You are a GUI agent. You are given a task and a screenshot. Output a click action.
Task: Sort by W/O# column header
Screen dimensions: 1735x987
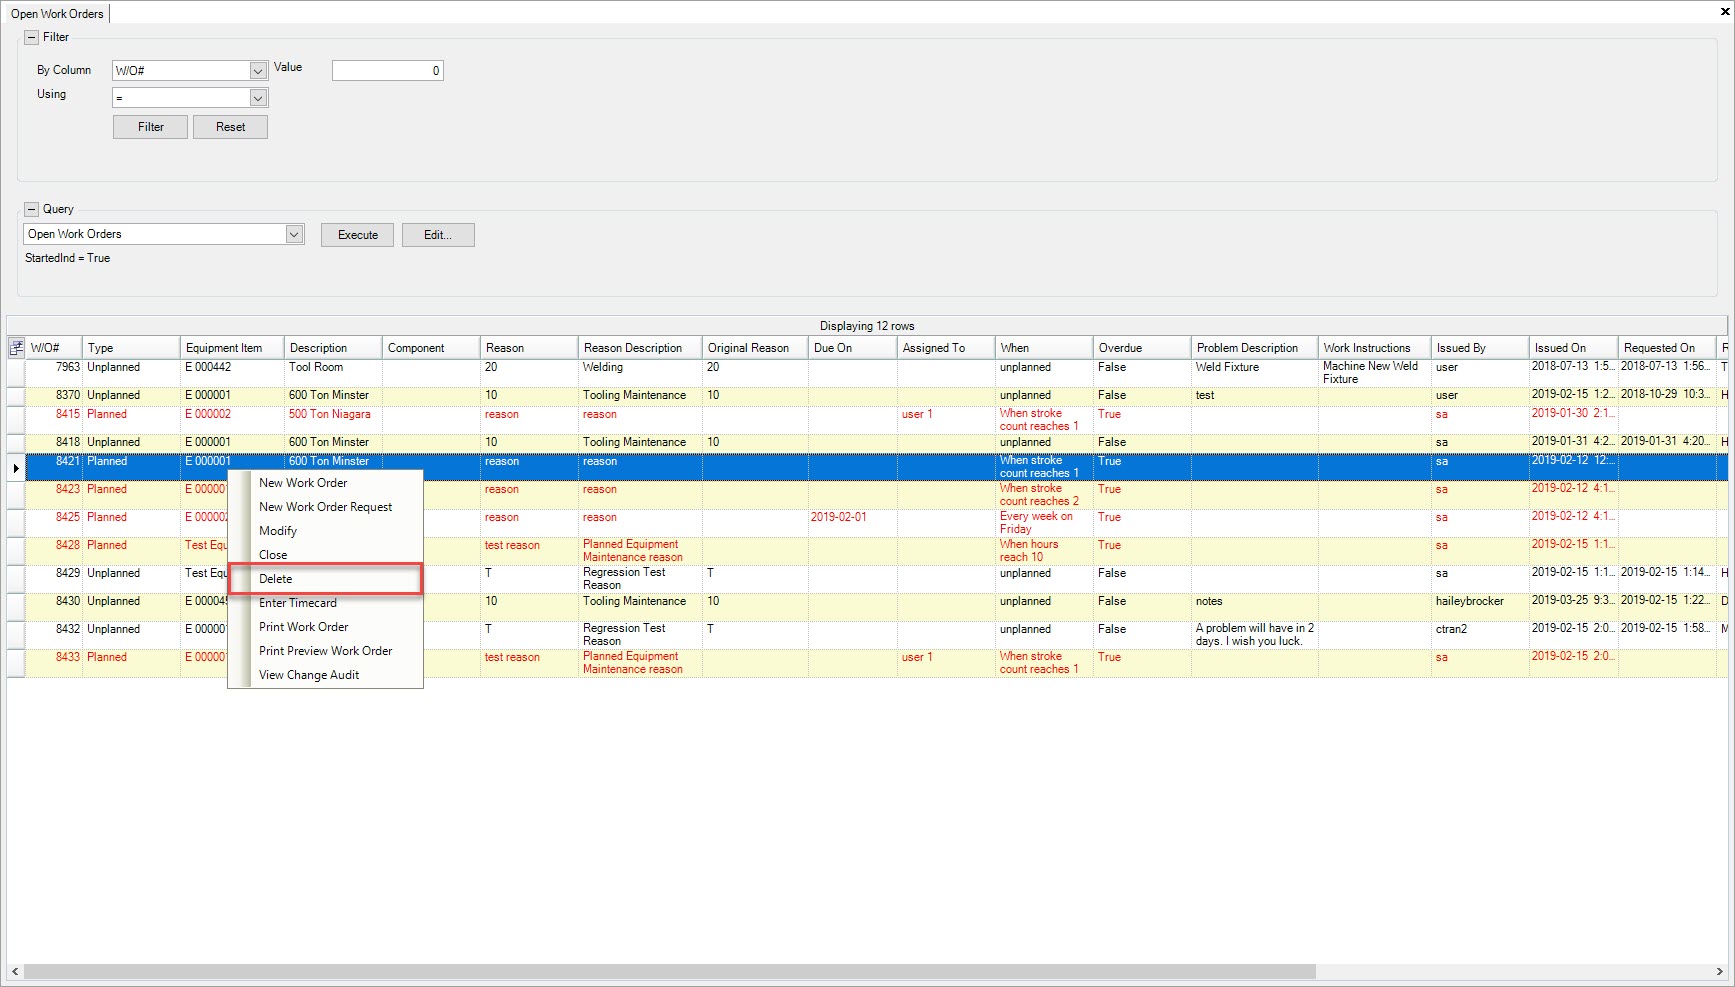coord(54,348)
